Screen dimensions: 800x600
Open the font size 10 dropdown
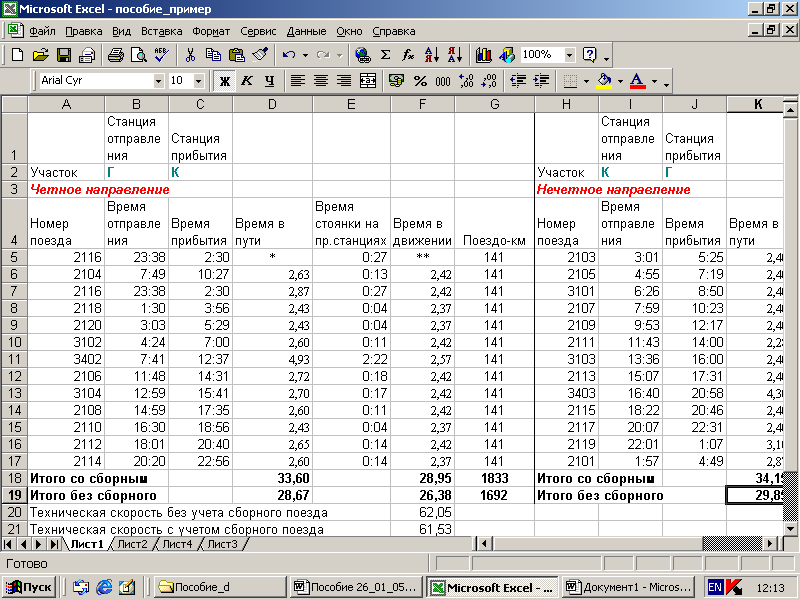pos(198,81)
